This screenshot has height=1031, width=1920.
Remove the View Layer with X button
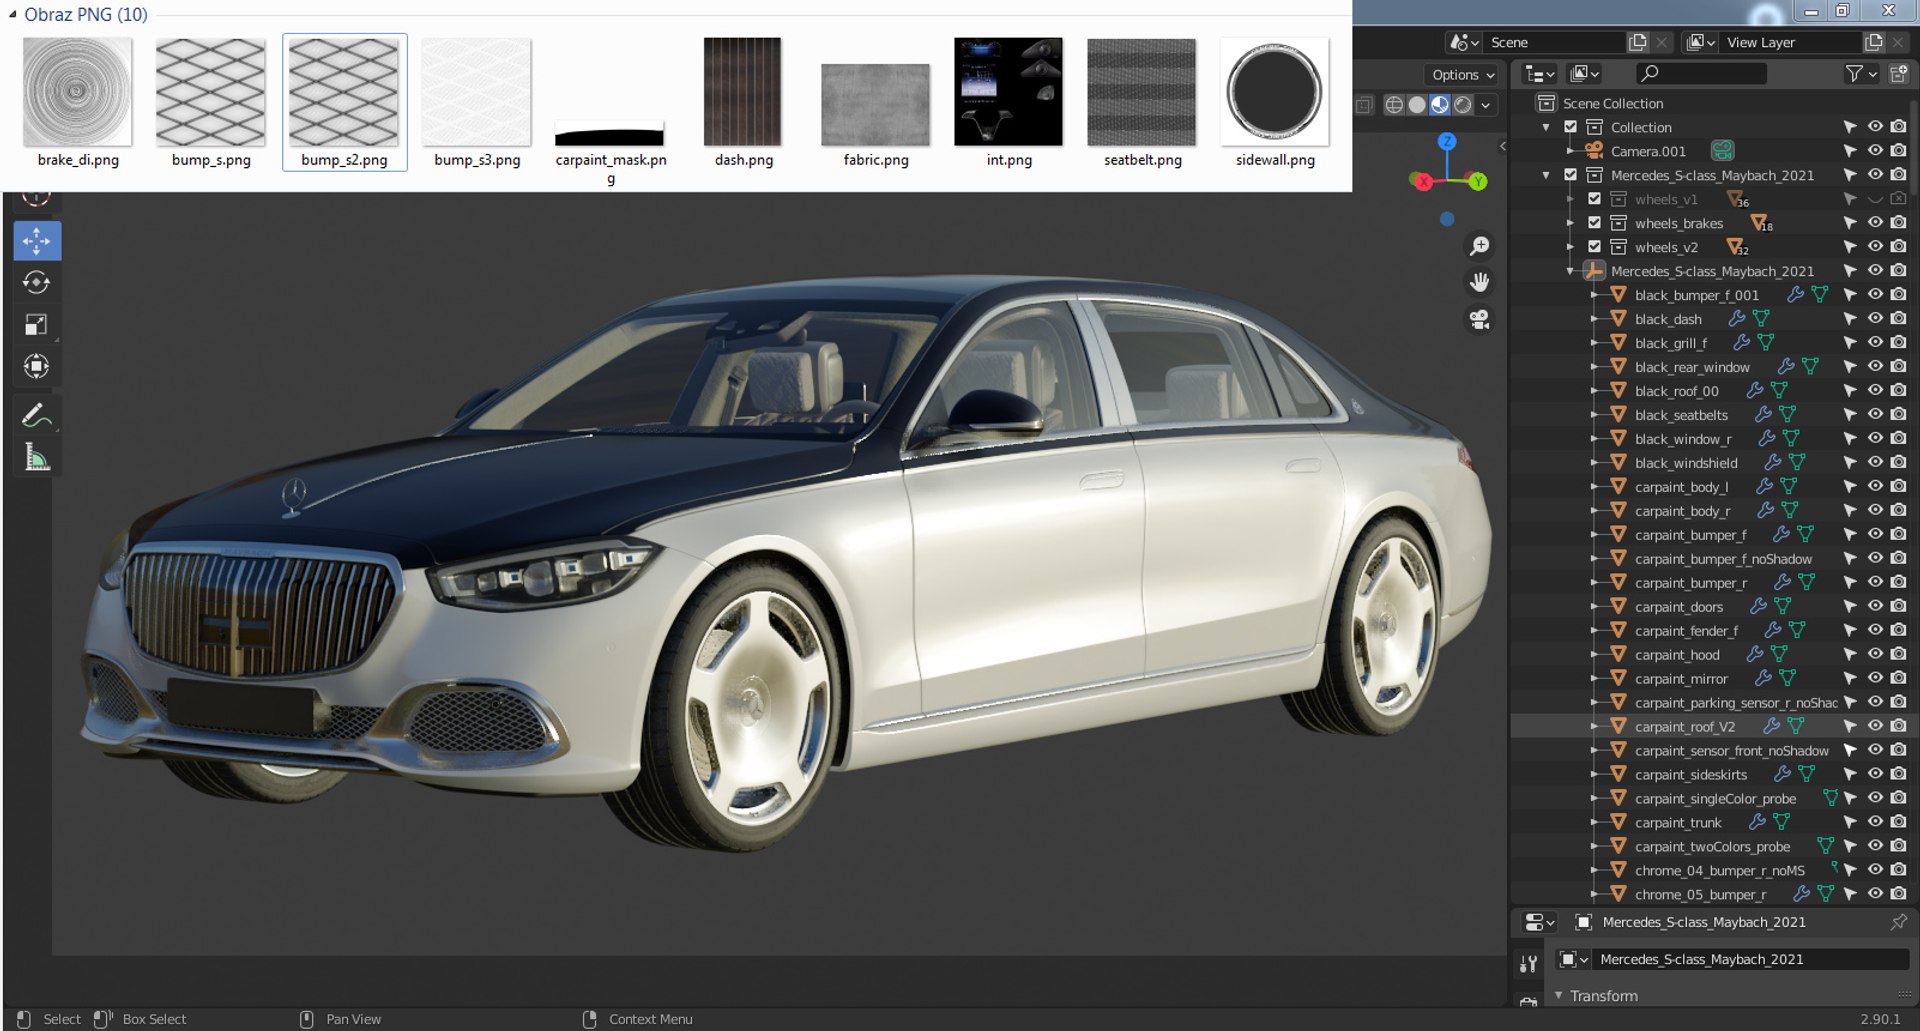pos(1898,42)
